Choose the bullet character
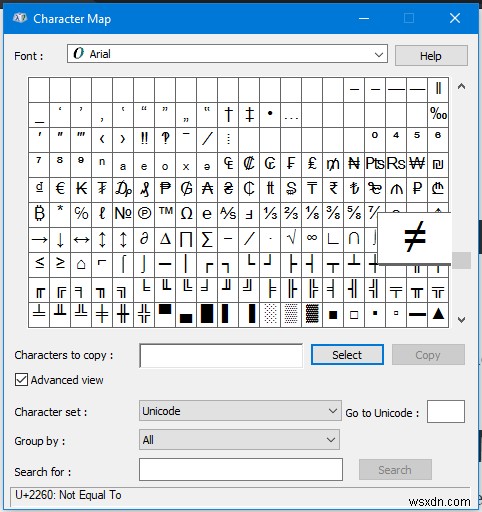The width and height of the screenshot is (482, 512). click(270, 115)
